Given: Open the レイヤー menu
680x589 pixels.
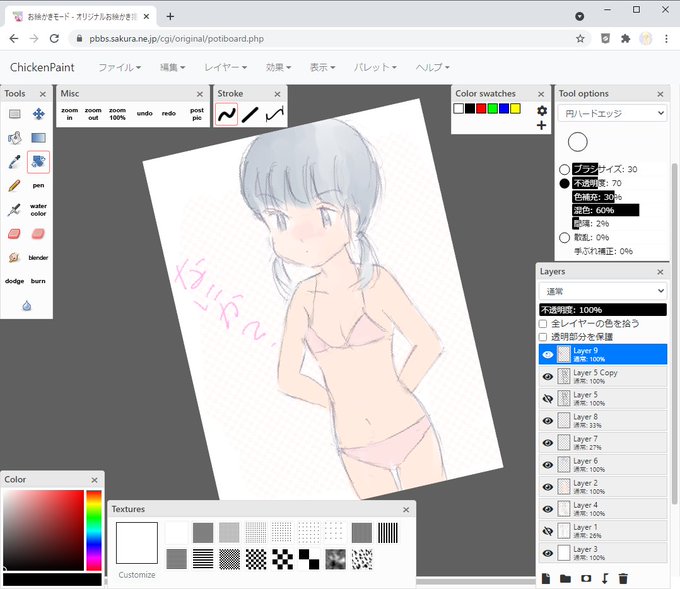Looking at the screenshot, I should (x=226, y=67).
